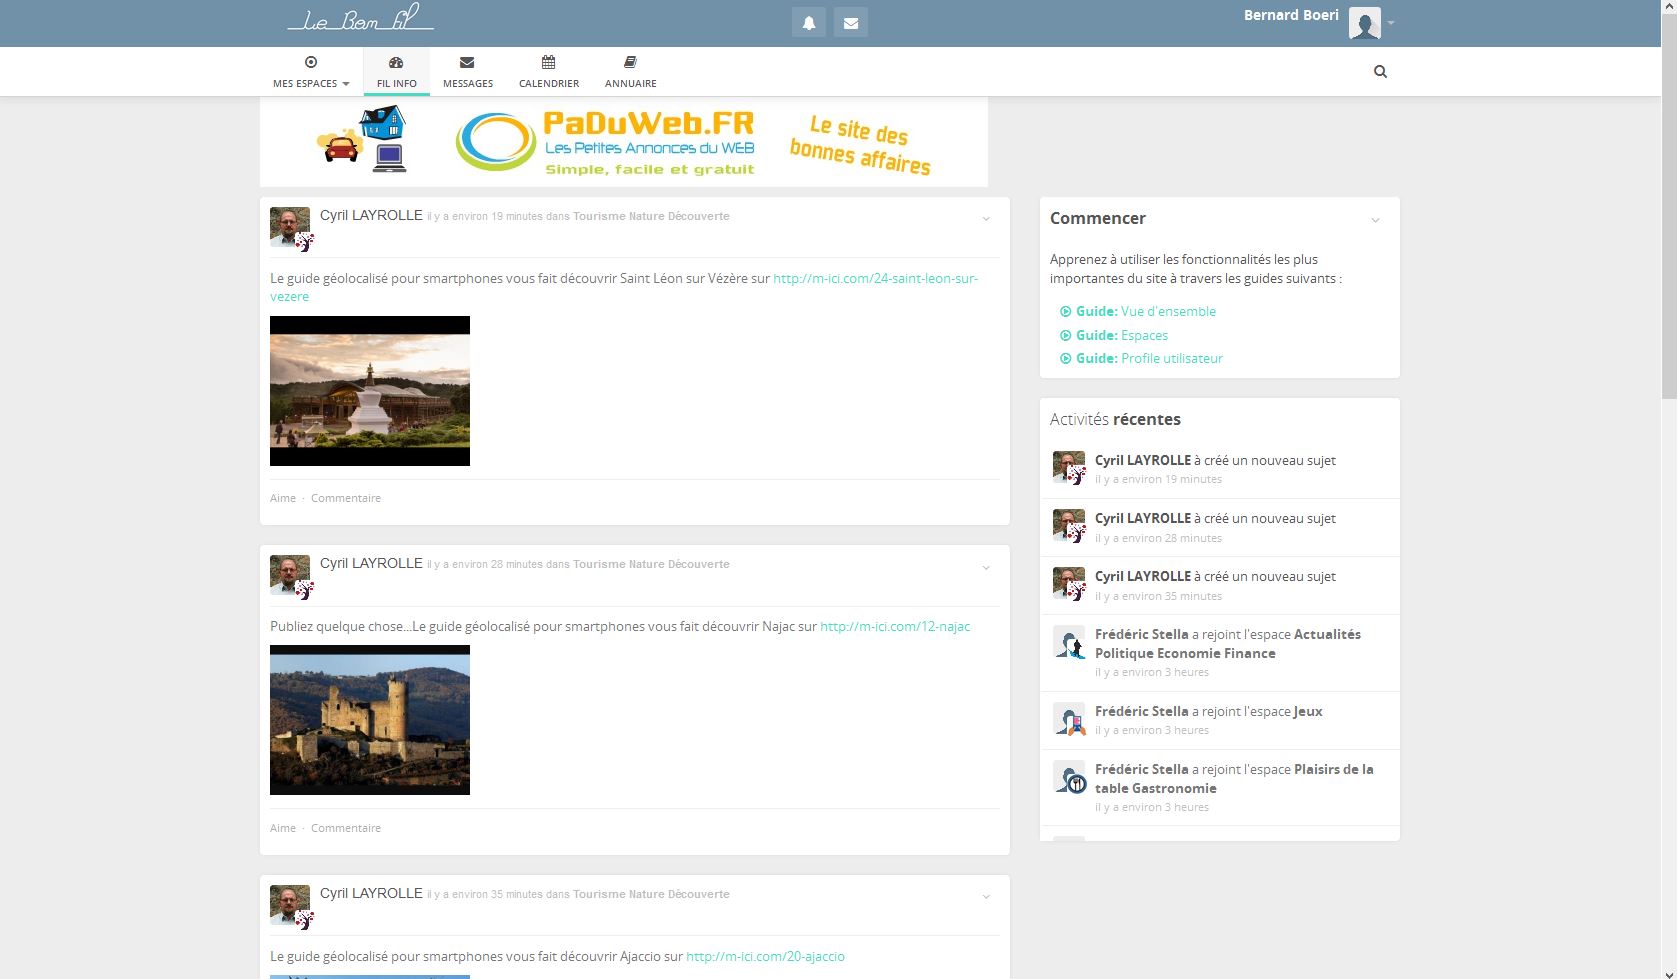Open the envelope messages icon in header

[851, 22]
